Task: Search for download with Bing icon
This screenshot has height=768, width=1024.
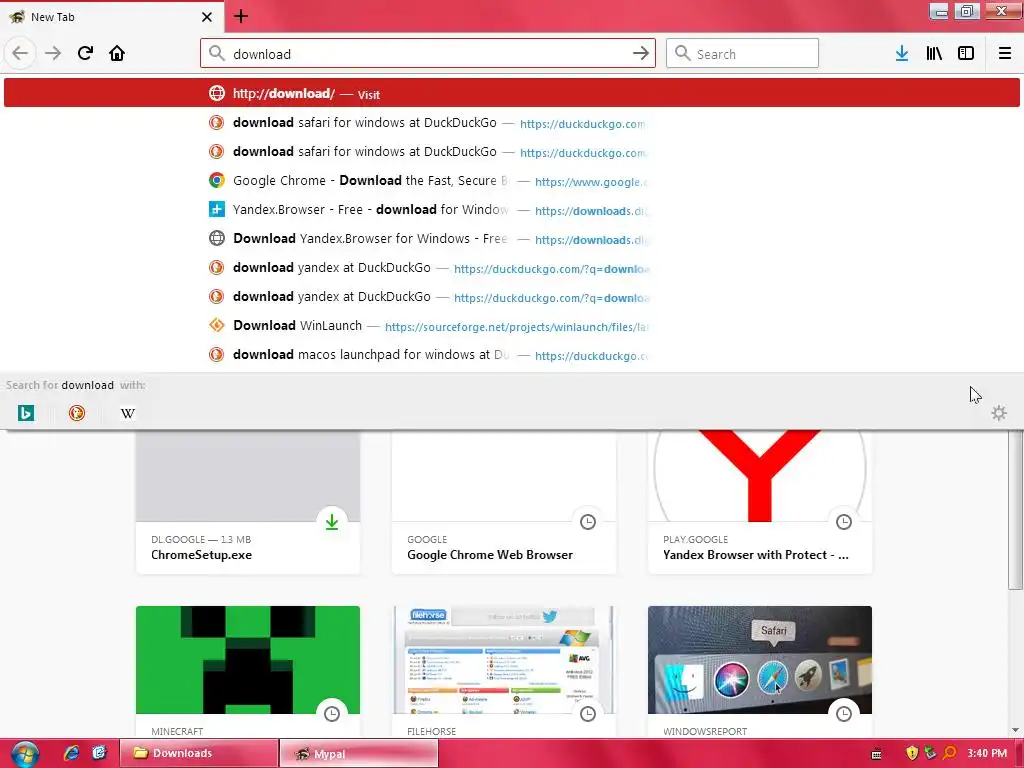Action: 26,413
